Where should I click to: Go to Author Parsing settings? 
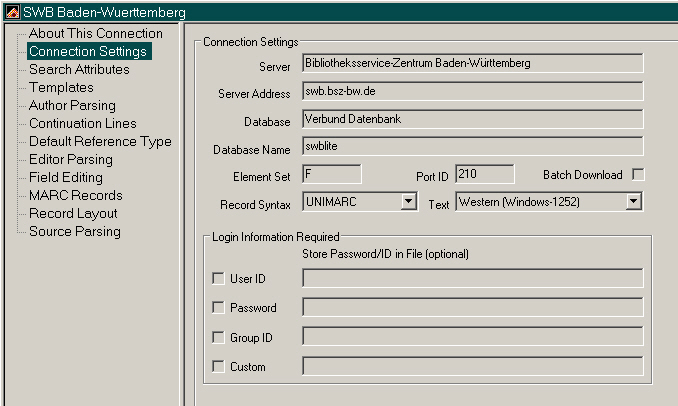tap(72, 105)
